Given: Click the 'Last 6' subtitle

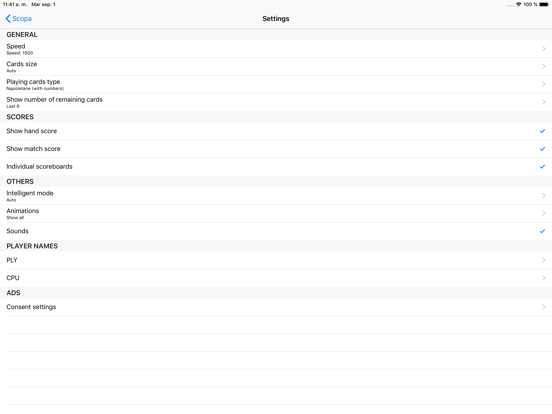Looking at the screenshot, I should (13, 106).
